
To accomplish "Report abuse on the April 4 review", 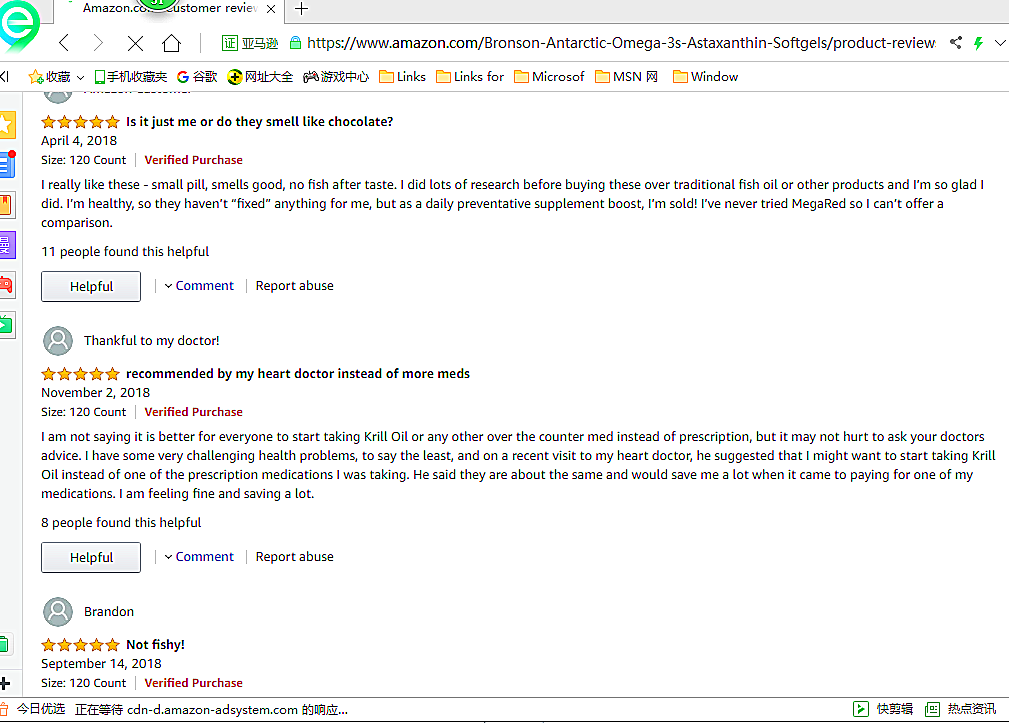I will coord(294,286).
